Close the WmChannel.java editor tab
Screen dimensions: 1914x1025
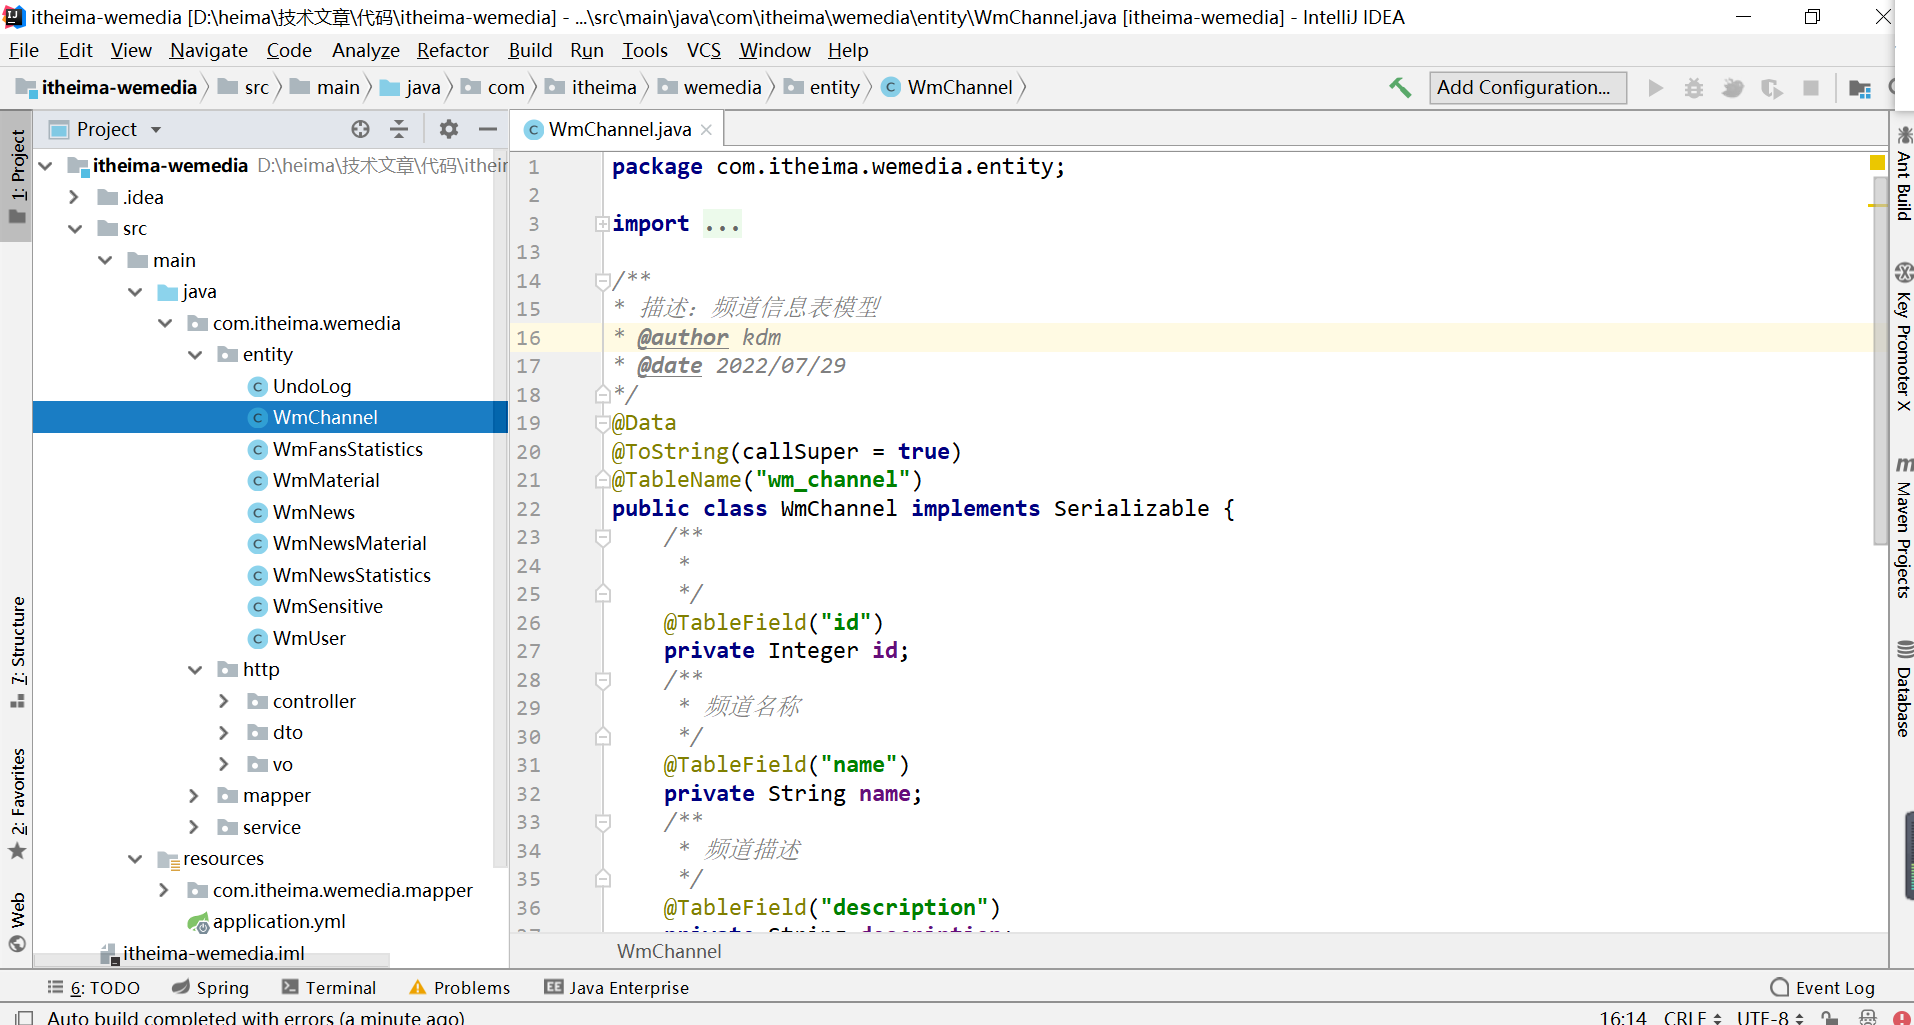[706, 130]
